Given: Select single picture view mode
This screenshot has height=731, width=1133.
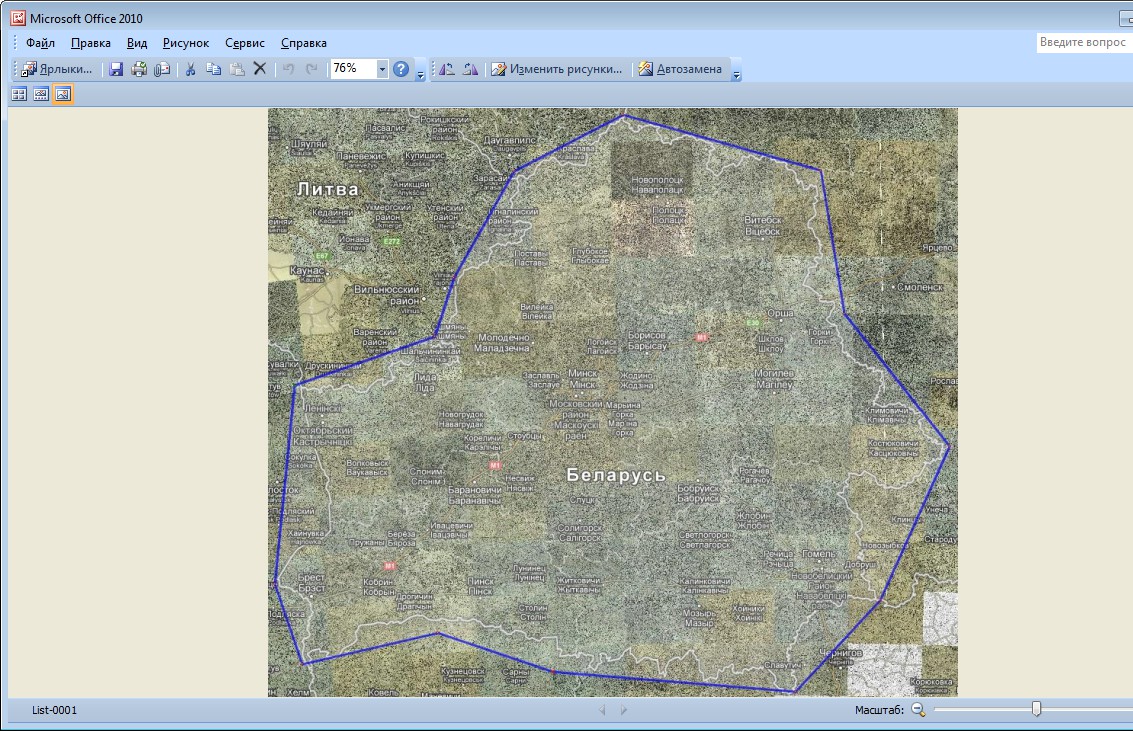Looking at the screenshot, I should point(63,94).
